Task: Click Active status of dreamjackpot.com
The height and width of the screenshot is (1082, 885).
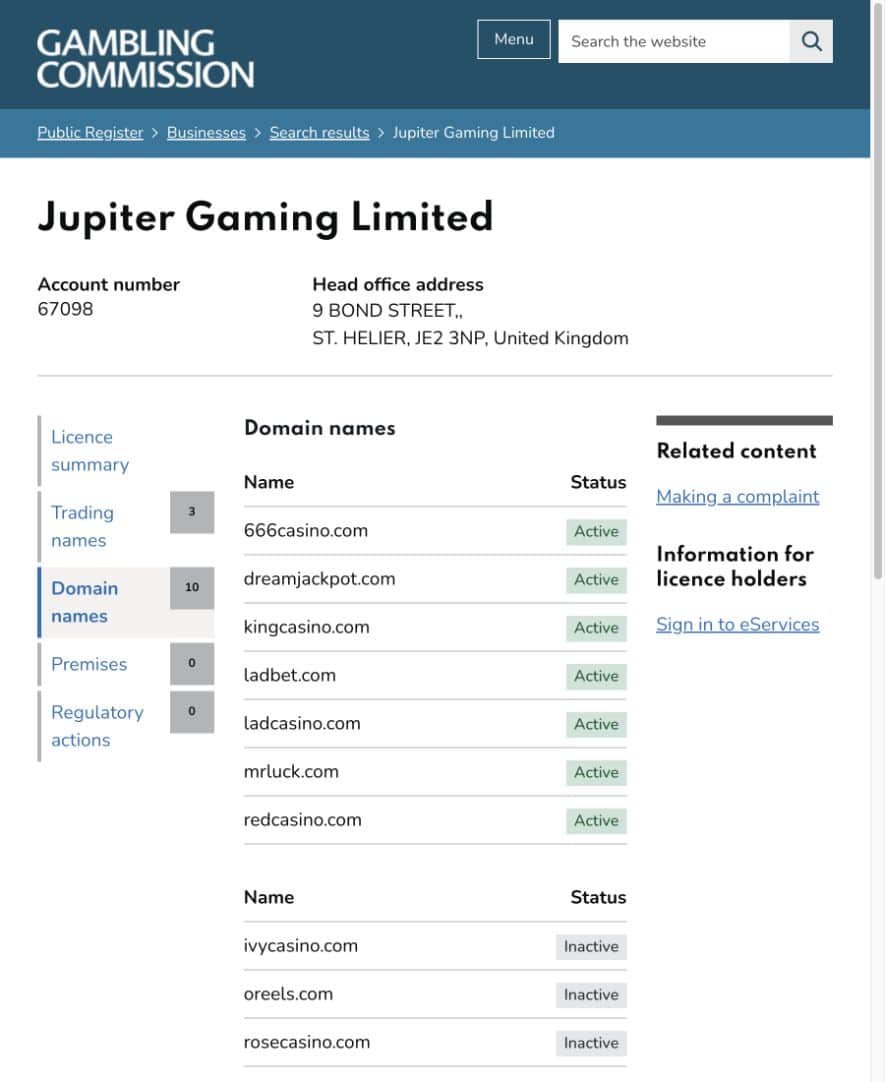Action: click(597, 580)
